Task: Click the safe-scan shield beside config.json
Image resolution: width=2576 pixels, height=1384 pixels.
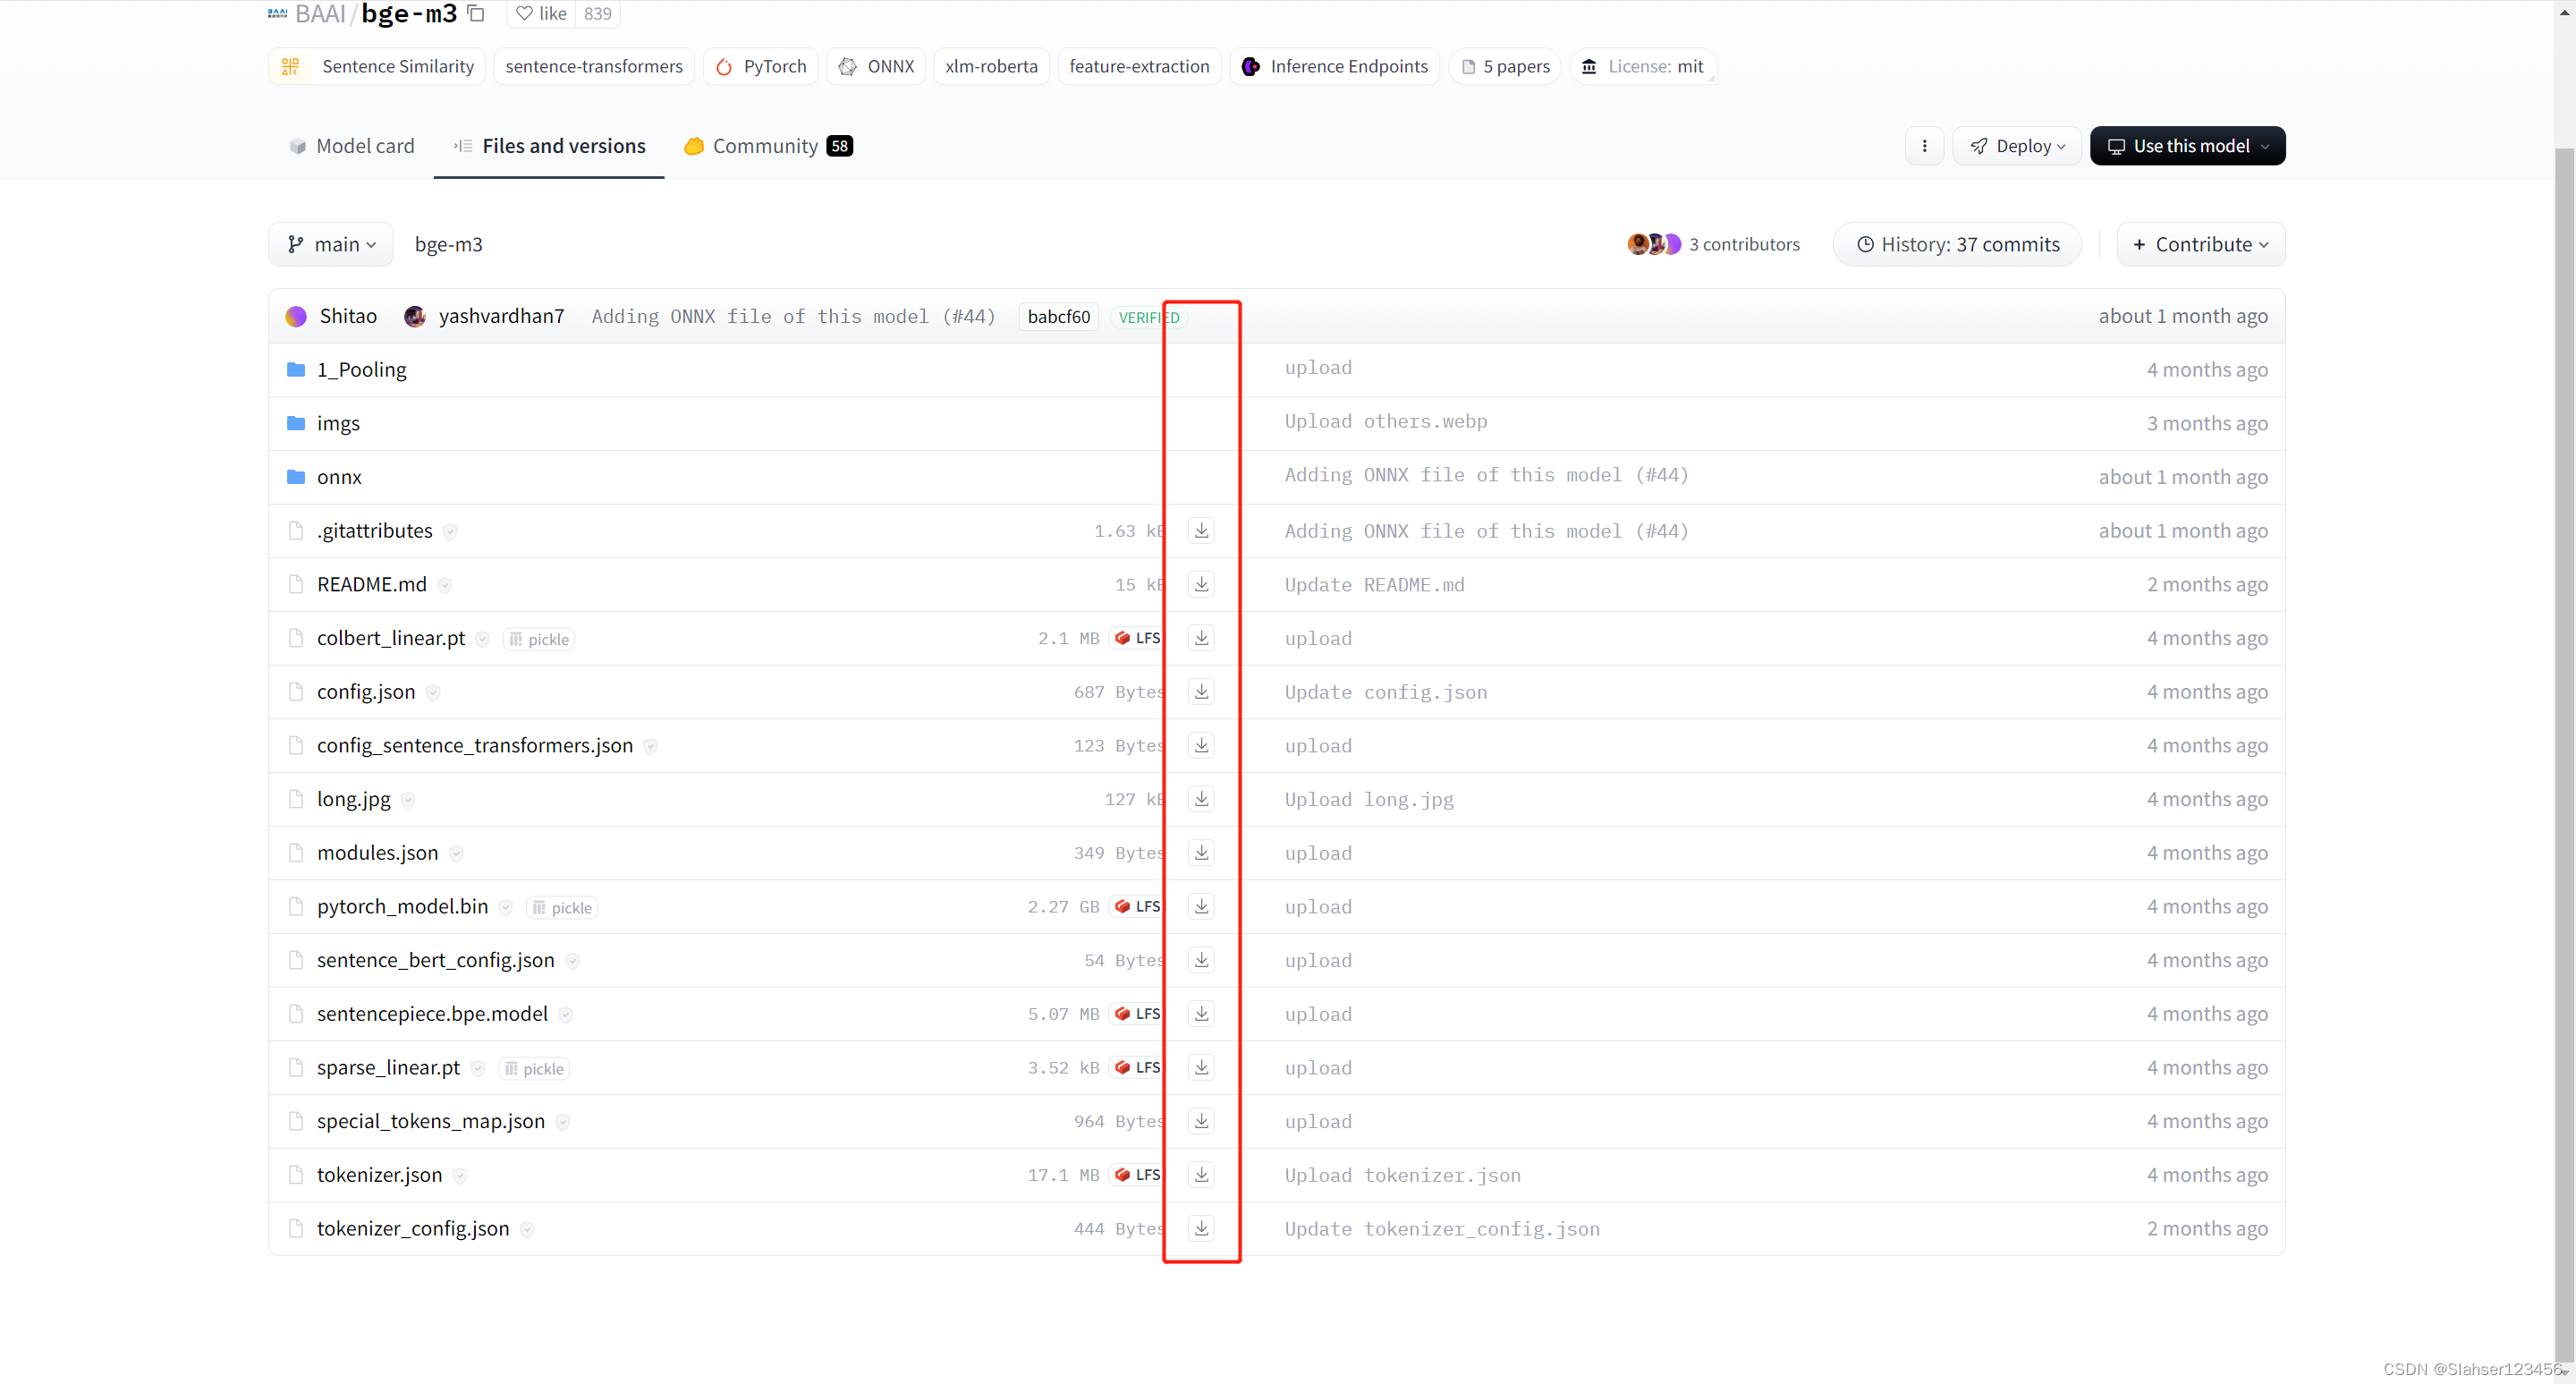Action: (x=433, y=693)
